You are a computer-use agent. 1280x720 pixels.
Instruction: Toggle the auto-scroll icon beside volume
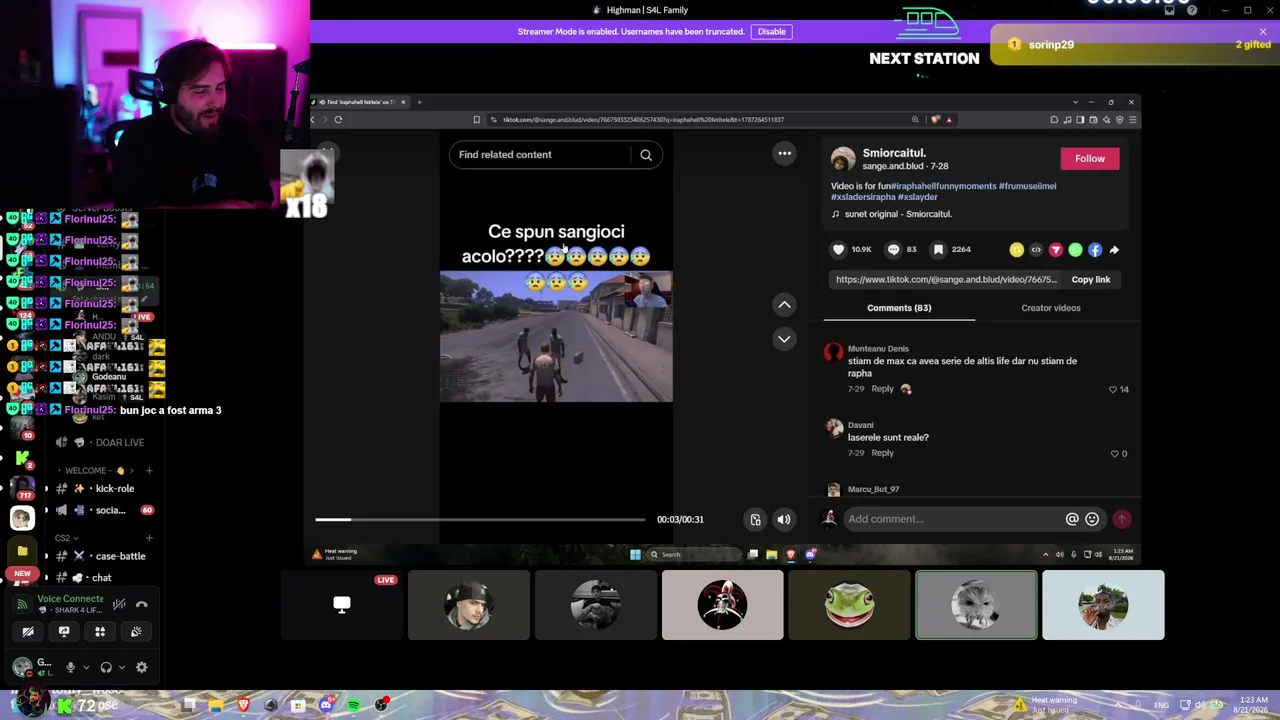click(756, 519)
